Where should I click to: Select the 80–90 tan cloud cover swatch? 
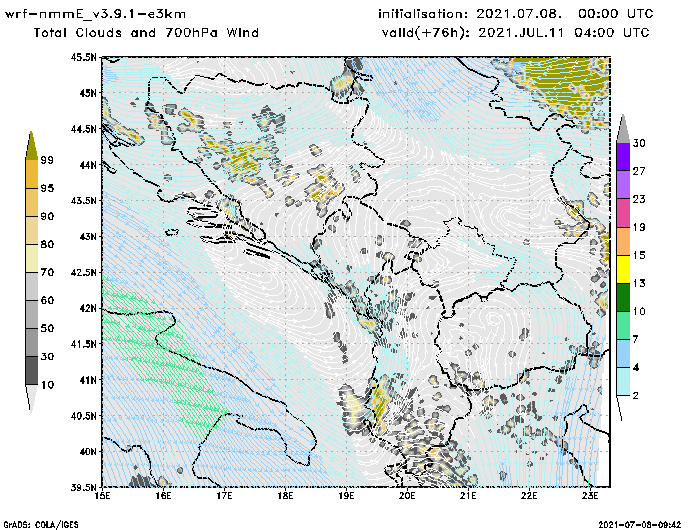pos(31,230)
